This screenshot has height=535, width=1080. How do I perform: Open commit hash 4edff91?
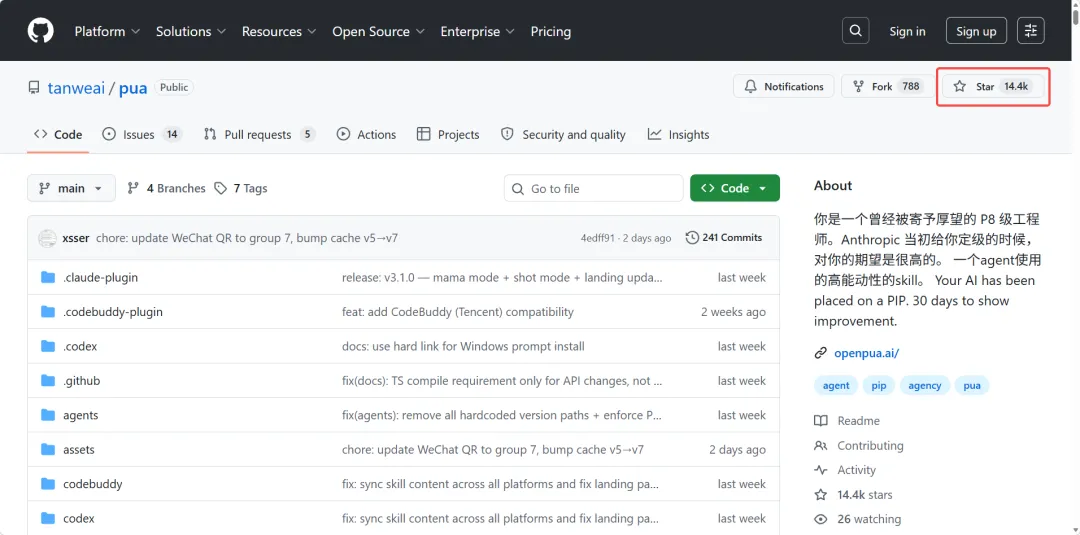[597, 238]
